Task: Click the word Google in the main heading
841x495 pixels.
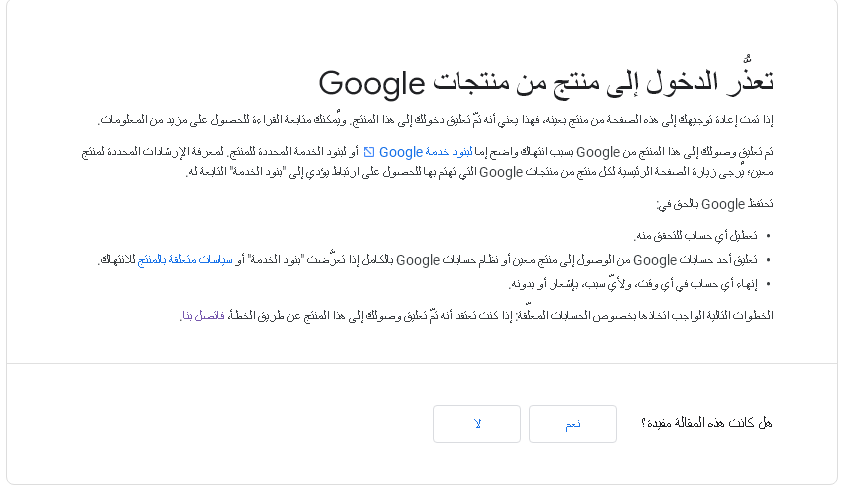Action: [x=372, y=84]
